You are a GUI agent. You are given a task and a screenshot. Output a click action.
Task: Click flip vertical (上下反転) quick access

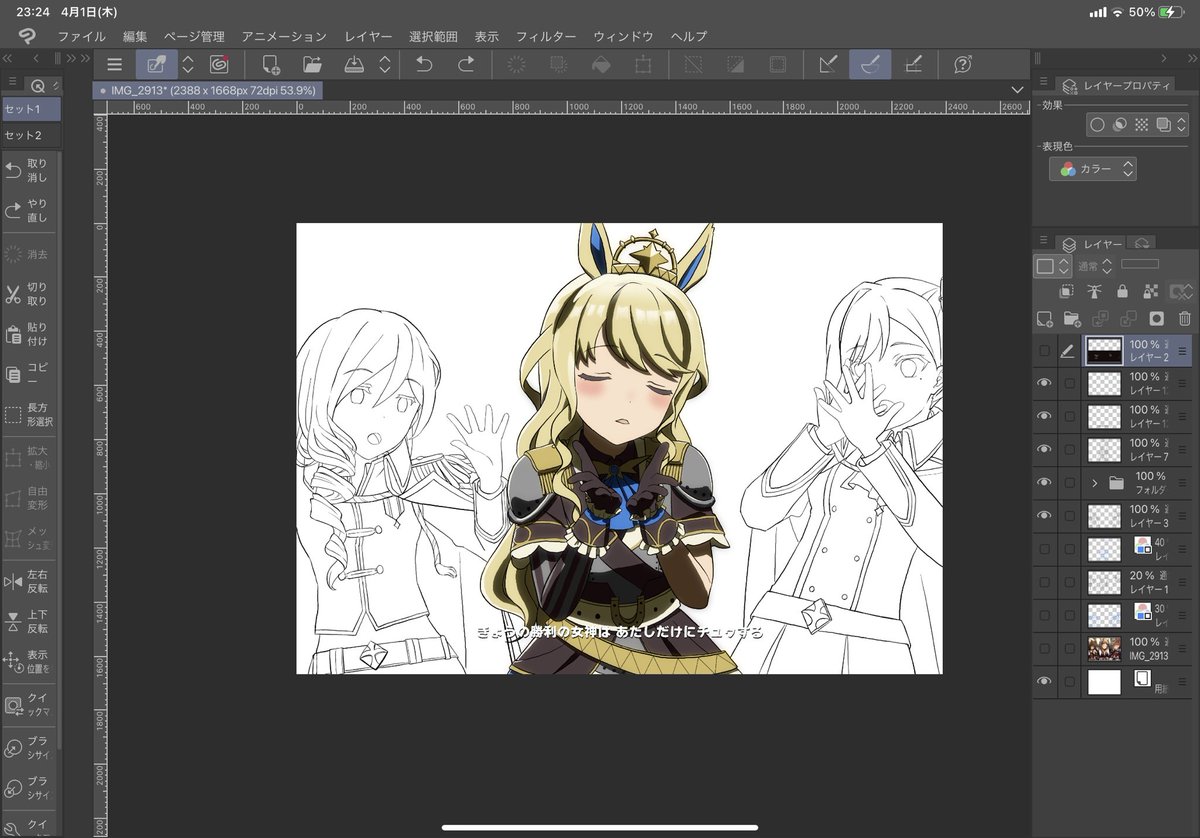[28, 621]
